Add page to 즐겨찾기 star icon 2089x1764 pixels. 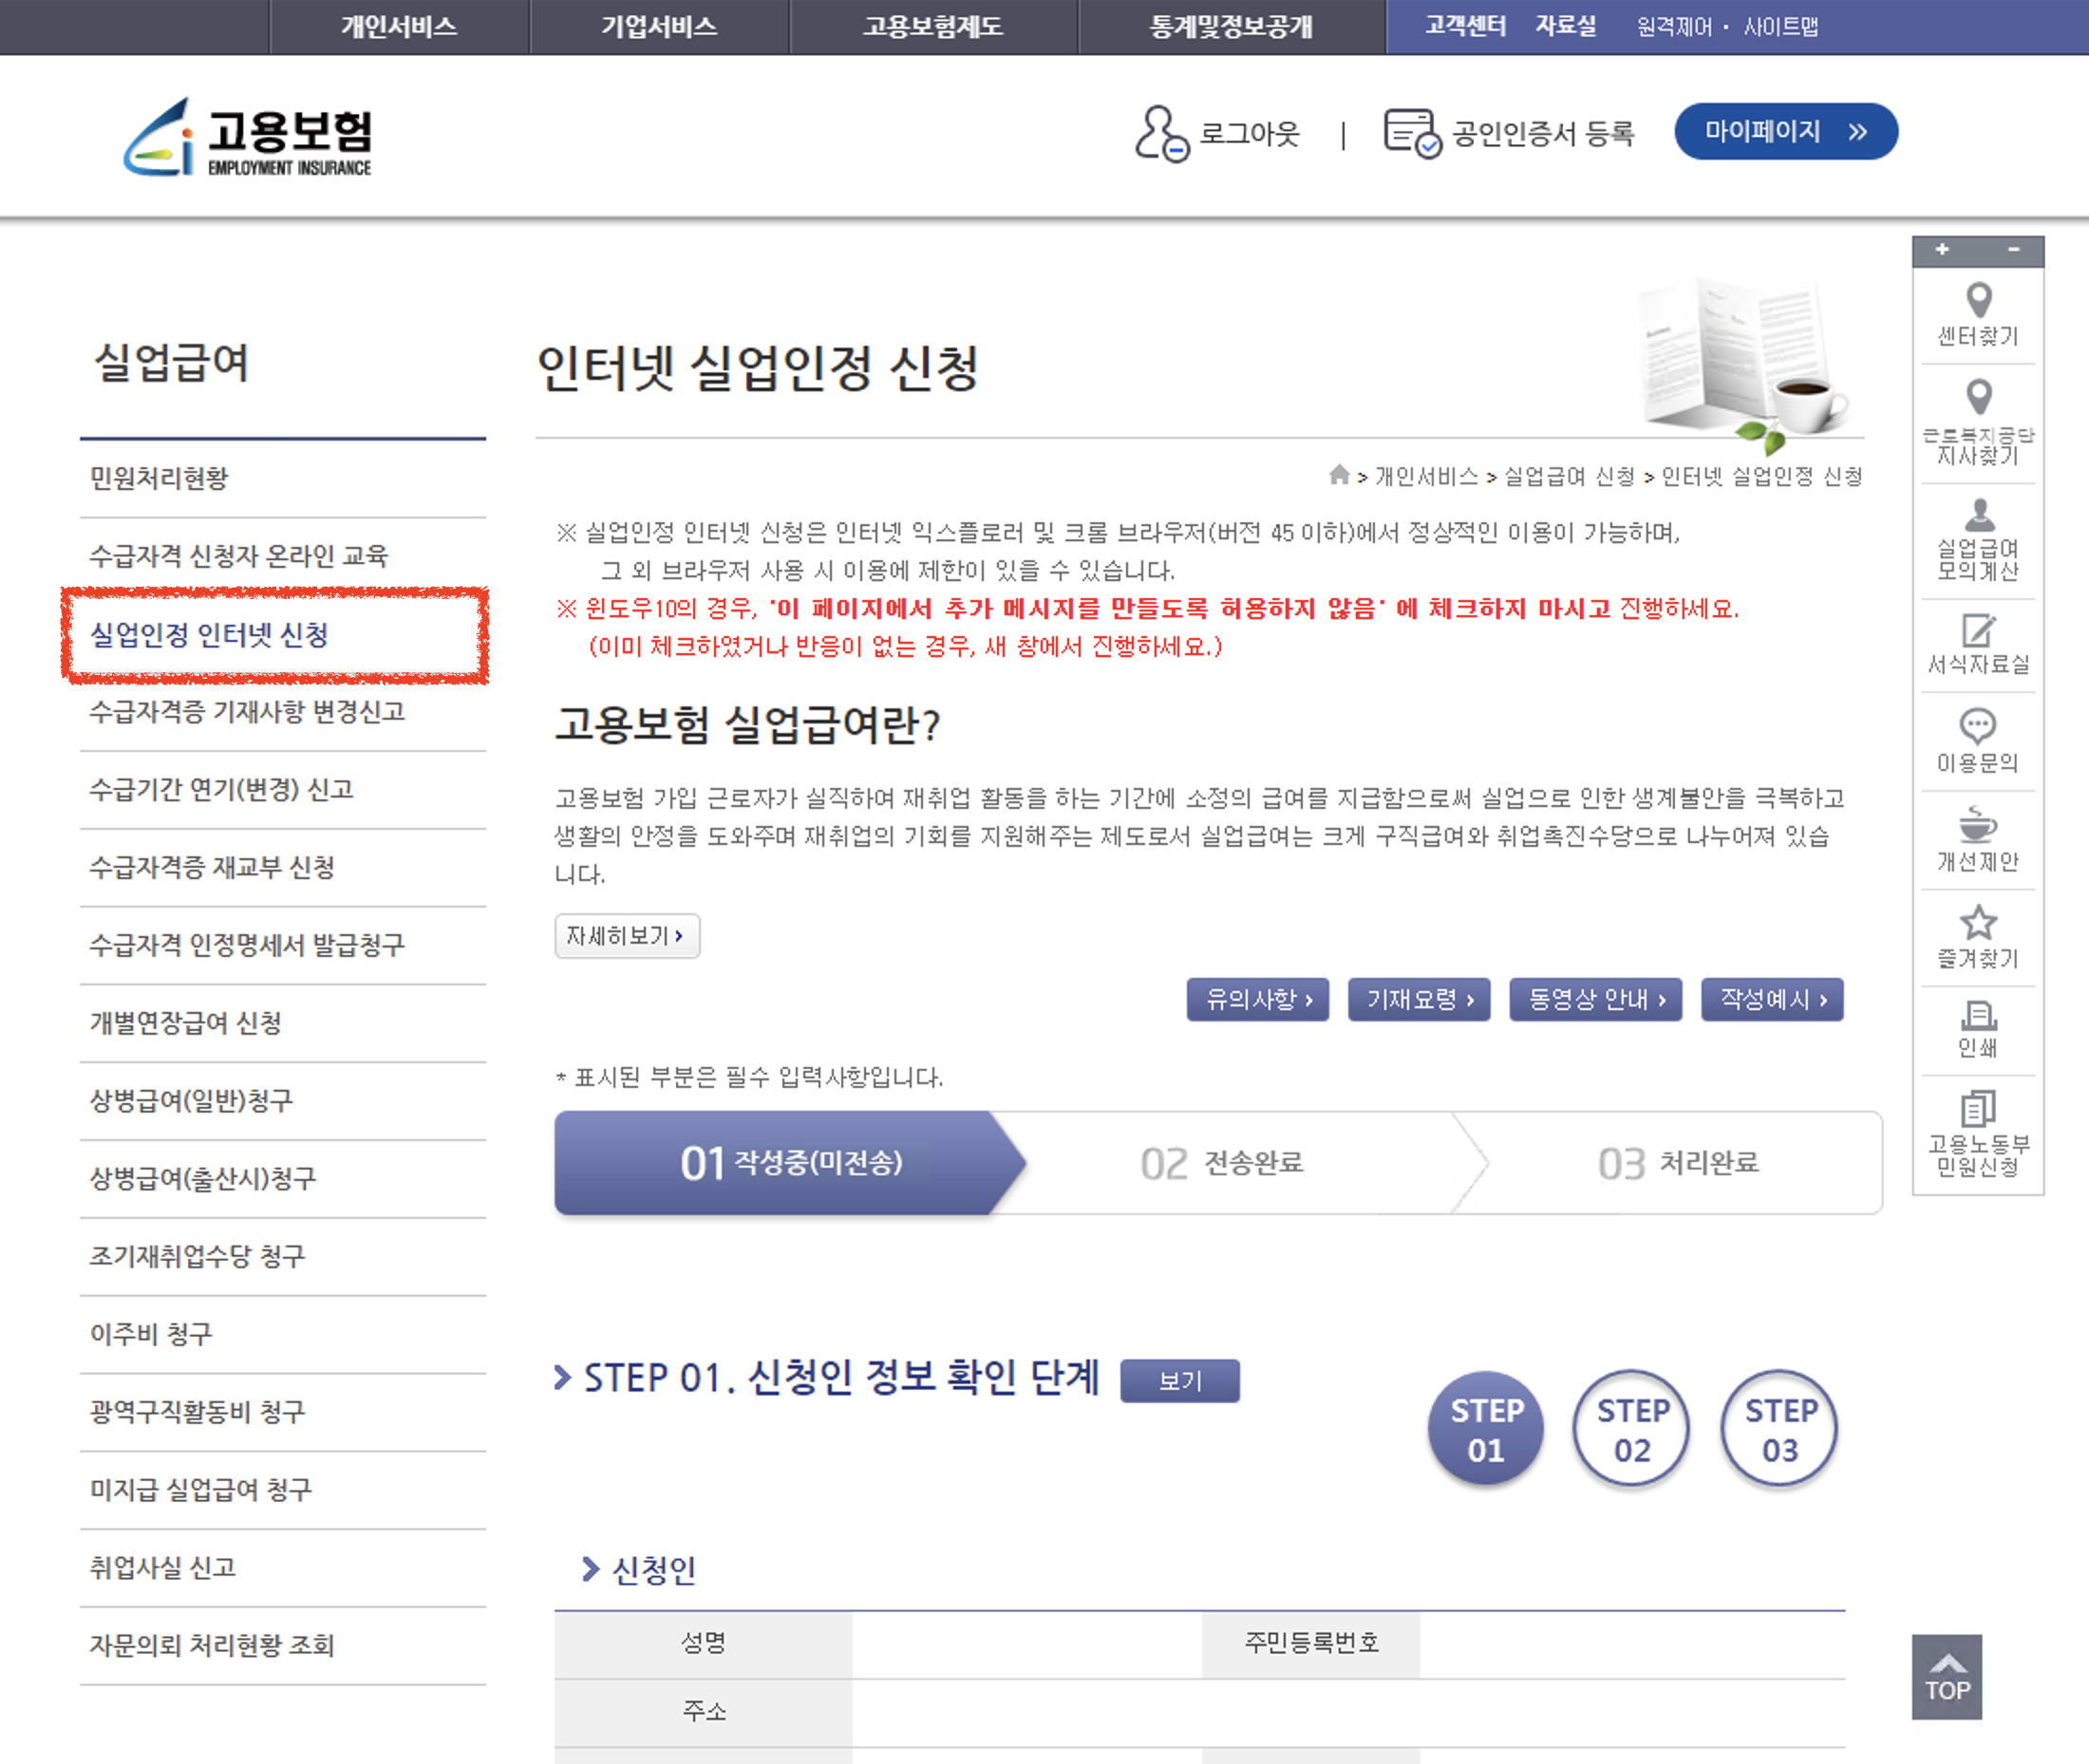tap(1978, 922)
